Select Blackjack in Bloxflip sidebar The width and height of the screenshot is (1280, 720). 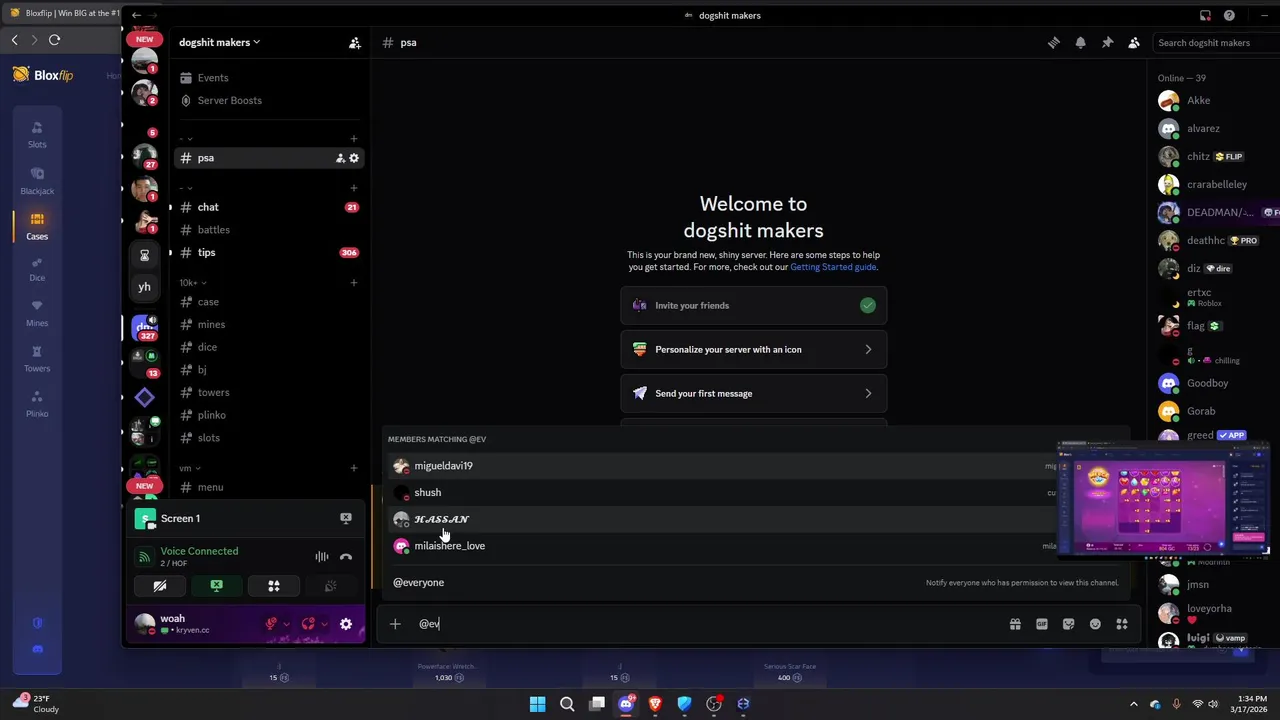37,181
